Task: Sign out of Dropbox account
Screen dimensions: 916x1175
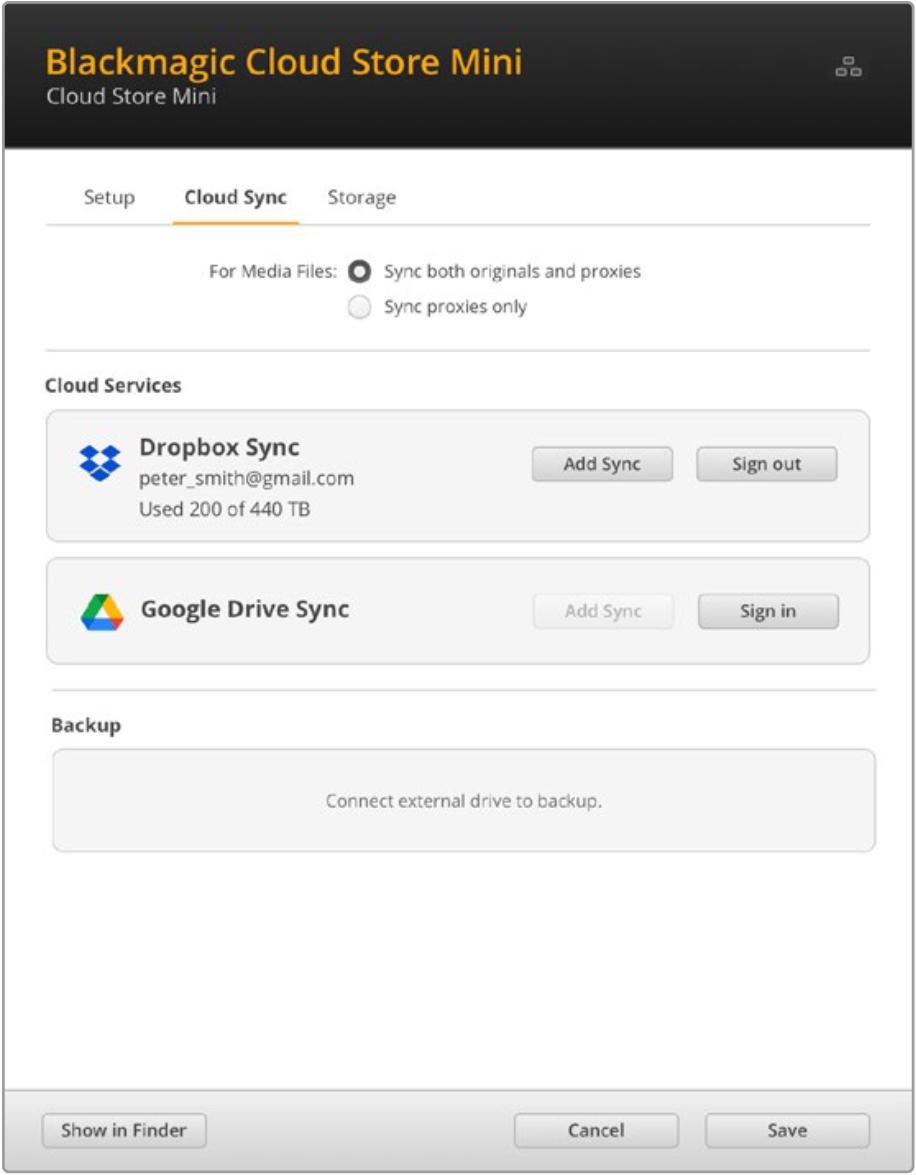Action: 766,465
